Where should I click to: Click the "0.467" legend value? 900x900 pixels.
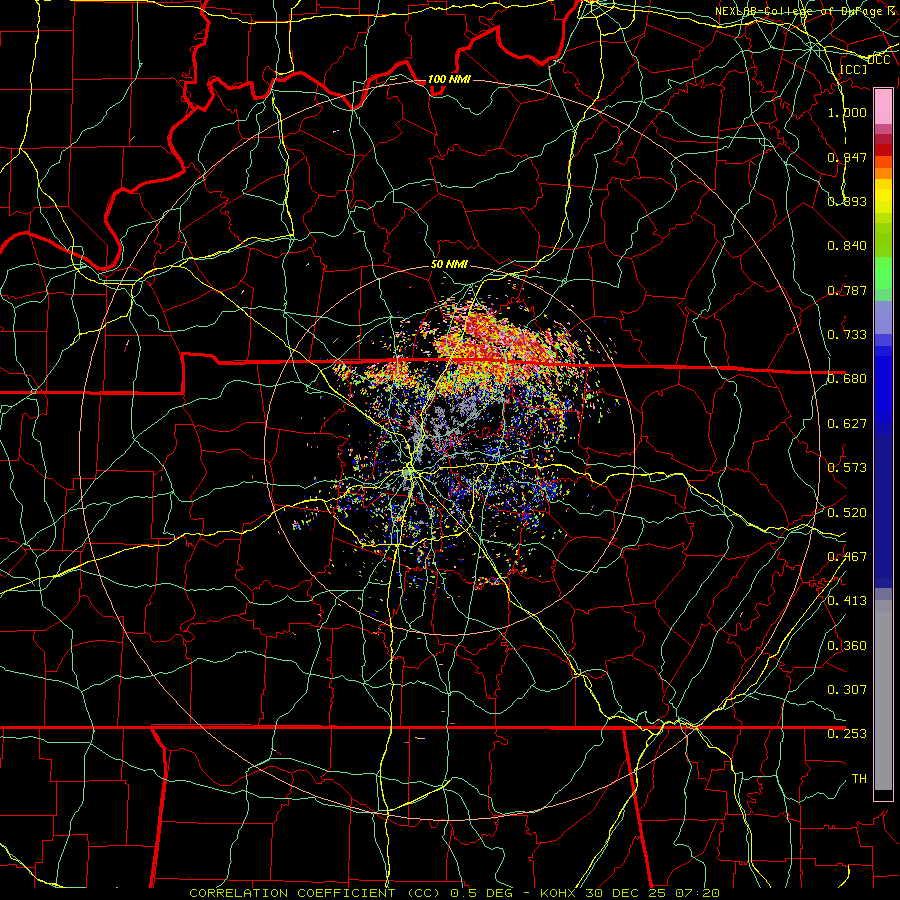coord(847,557)
